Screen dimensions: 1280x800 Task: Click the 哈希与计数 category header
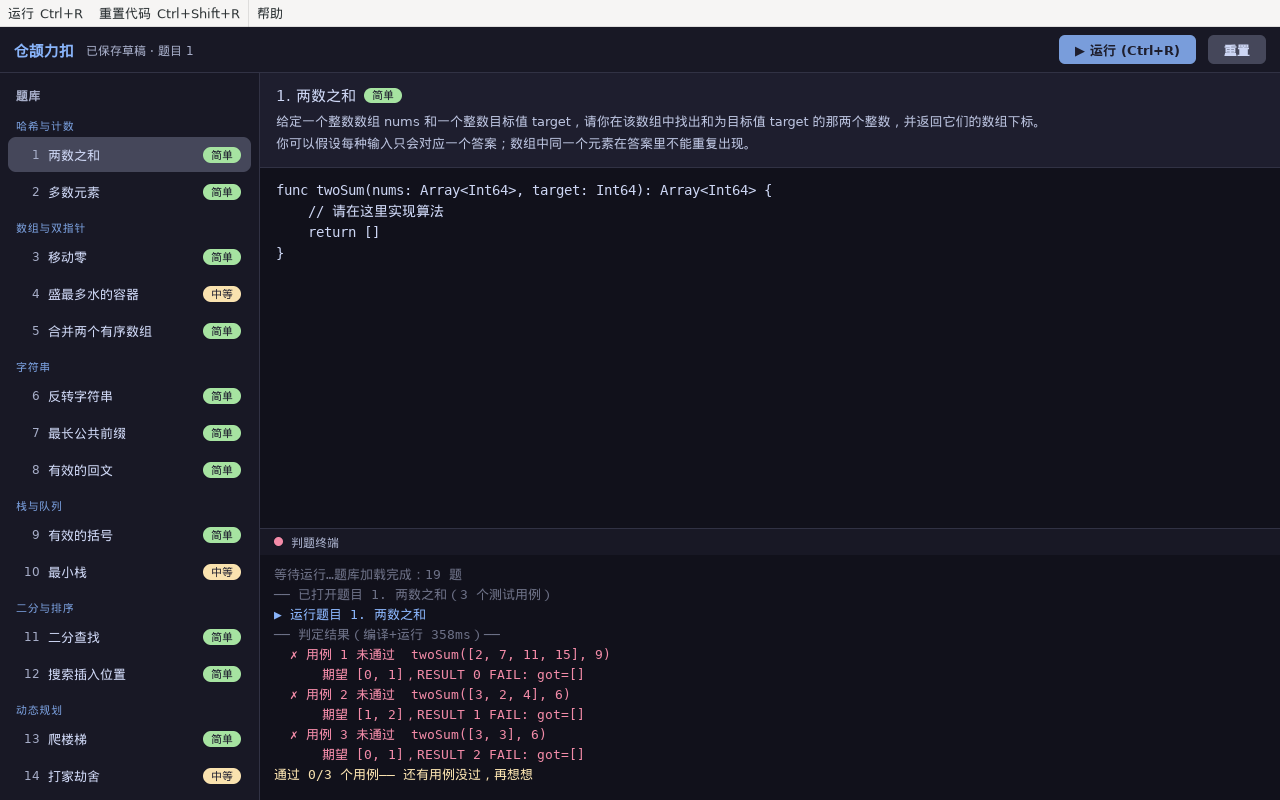coord(45,127)
